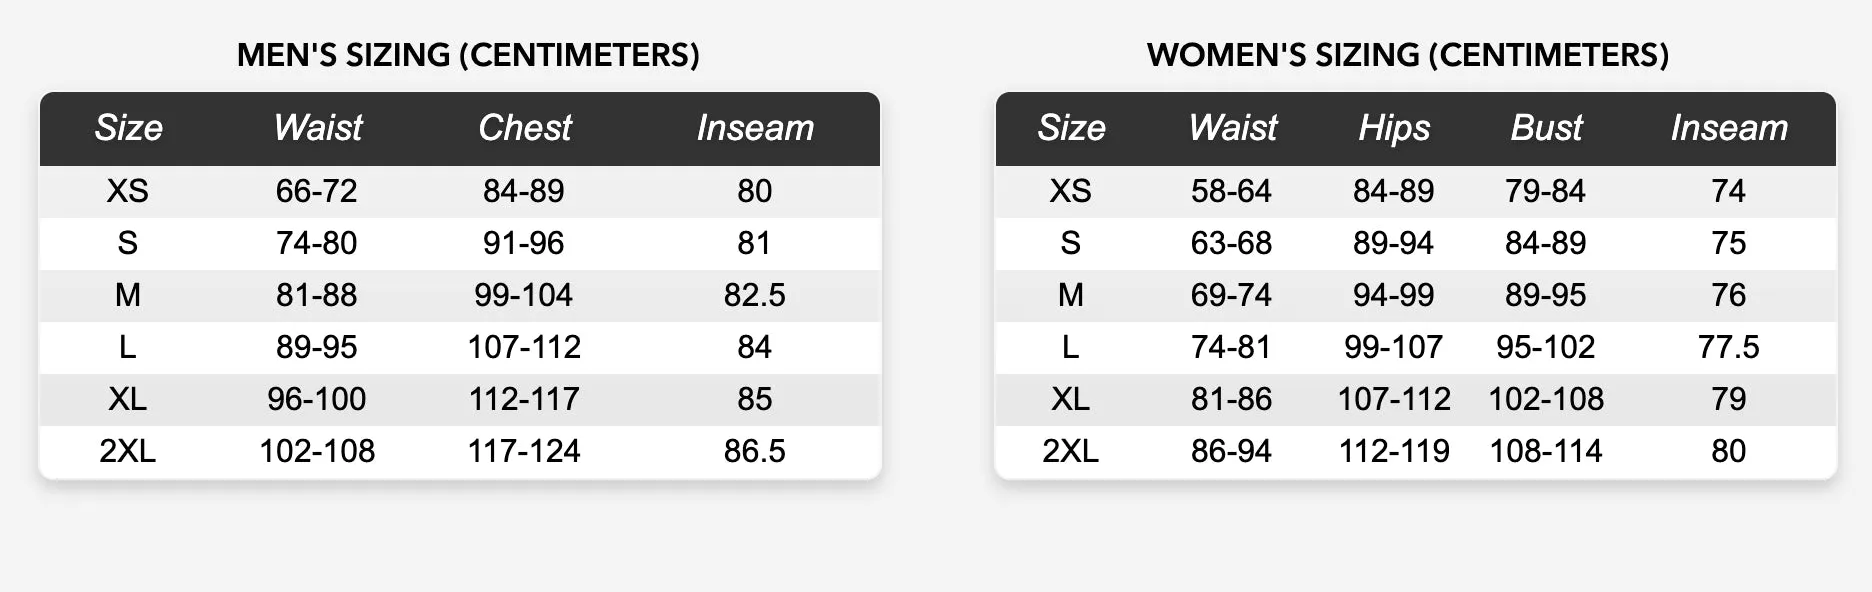
Task: Click men's L chest value 107-112
Action: [524, 347]
